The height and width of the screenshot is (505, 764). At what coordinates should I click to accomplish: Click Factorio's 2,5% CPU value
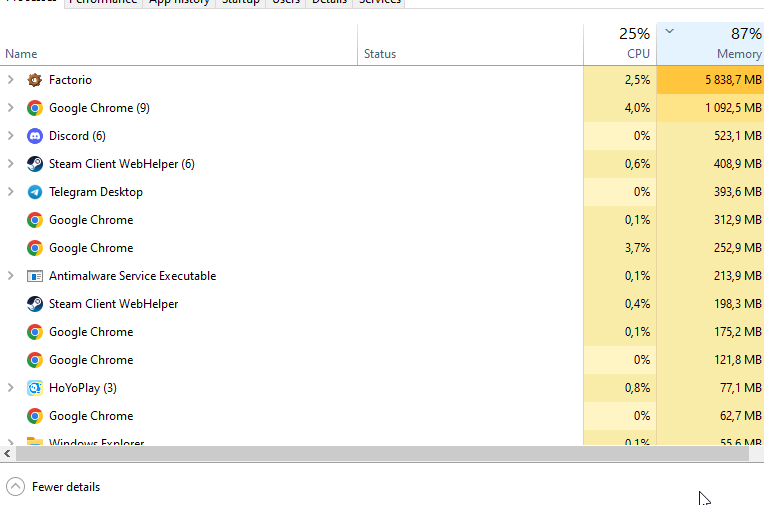638,80
